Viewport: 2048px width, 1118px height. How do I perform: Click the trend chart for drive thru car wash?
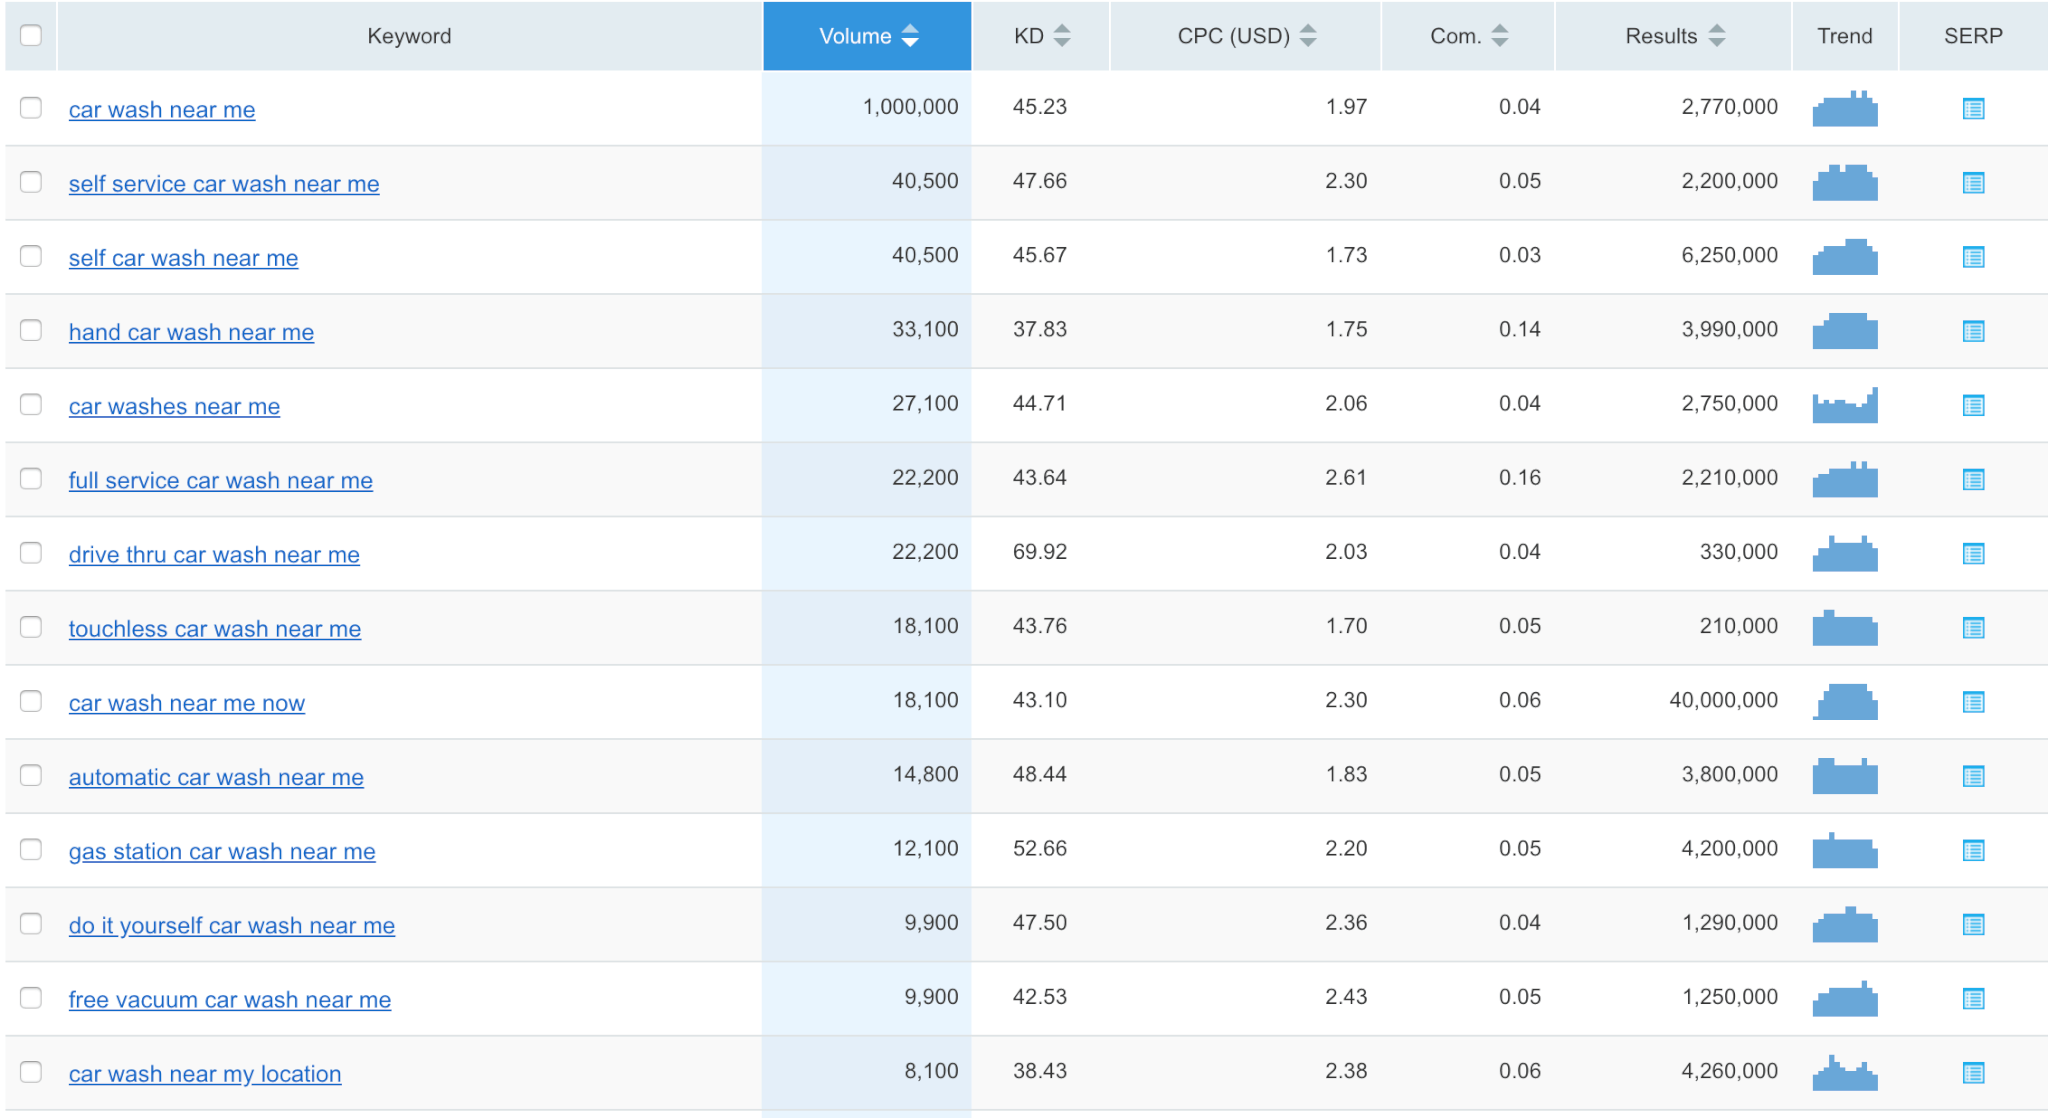1844,553
